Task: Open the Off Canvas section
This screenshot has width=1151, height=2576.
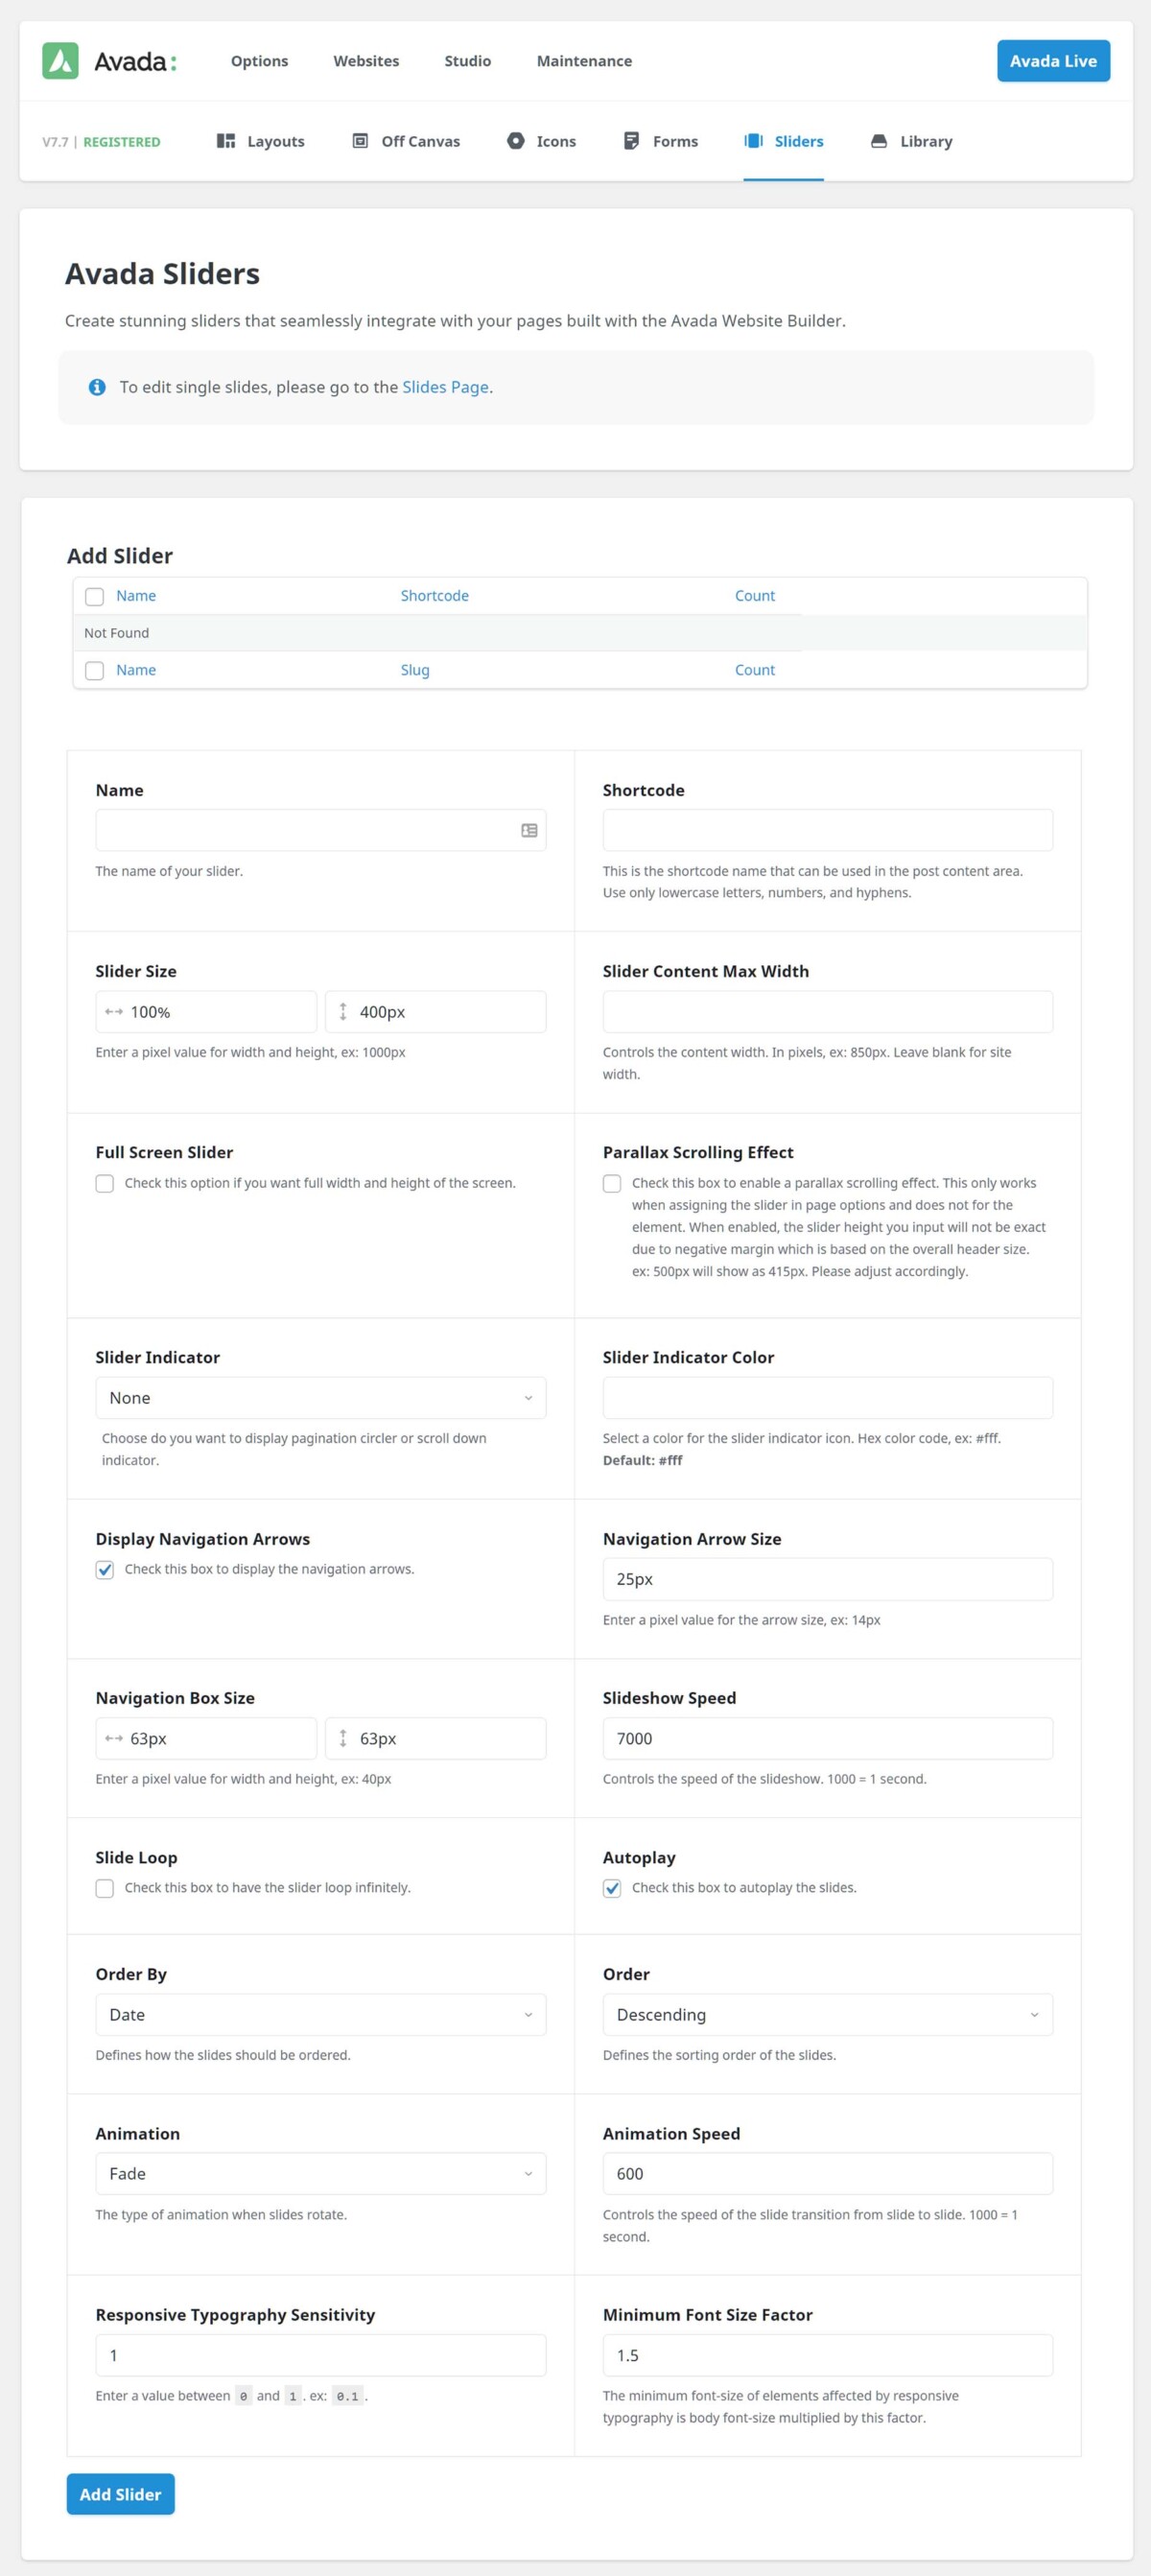Action: pos(359,141)
